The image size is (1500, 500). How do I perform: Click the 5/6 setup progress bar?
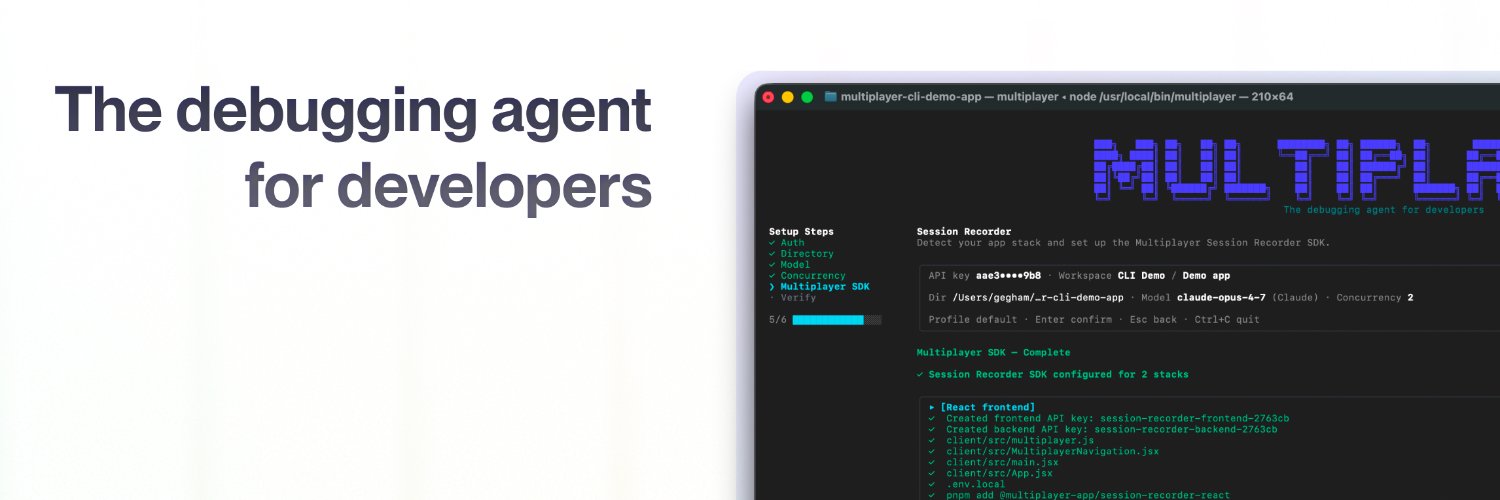(837, 320)
